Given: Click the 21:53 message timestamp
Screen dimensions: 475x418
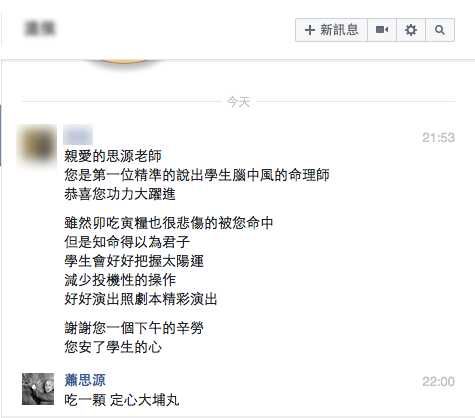Looking at the screenshot, I should pos(438,137).
